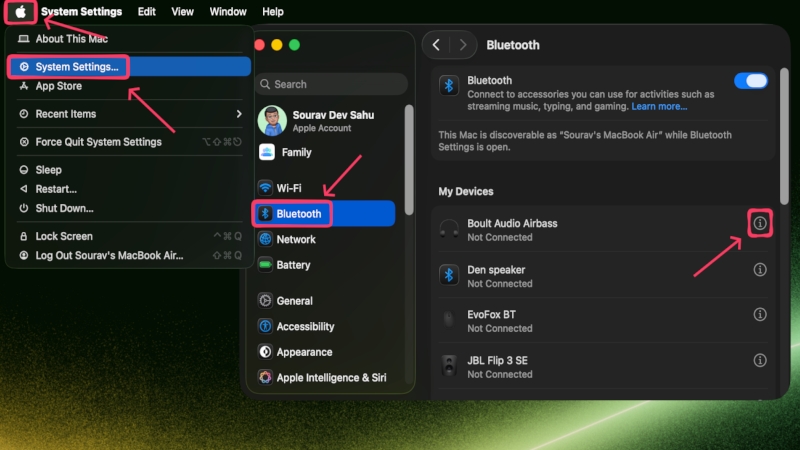Select Sleep from the Apple menu
The image size is (800, 450).
pyautogui.click(x=129, y=170)
